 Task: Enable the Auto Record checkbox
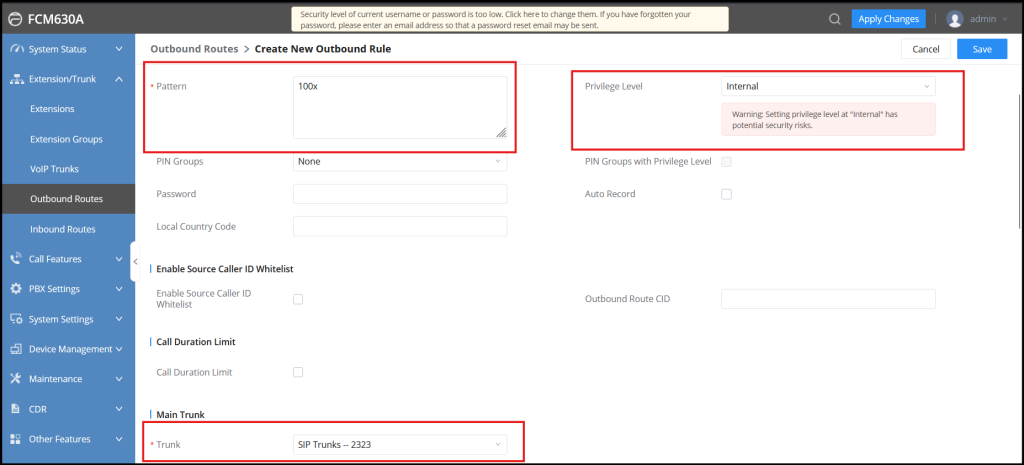[x=726, y=194]
